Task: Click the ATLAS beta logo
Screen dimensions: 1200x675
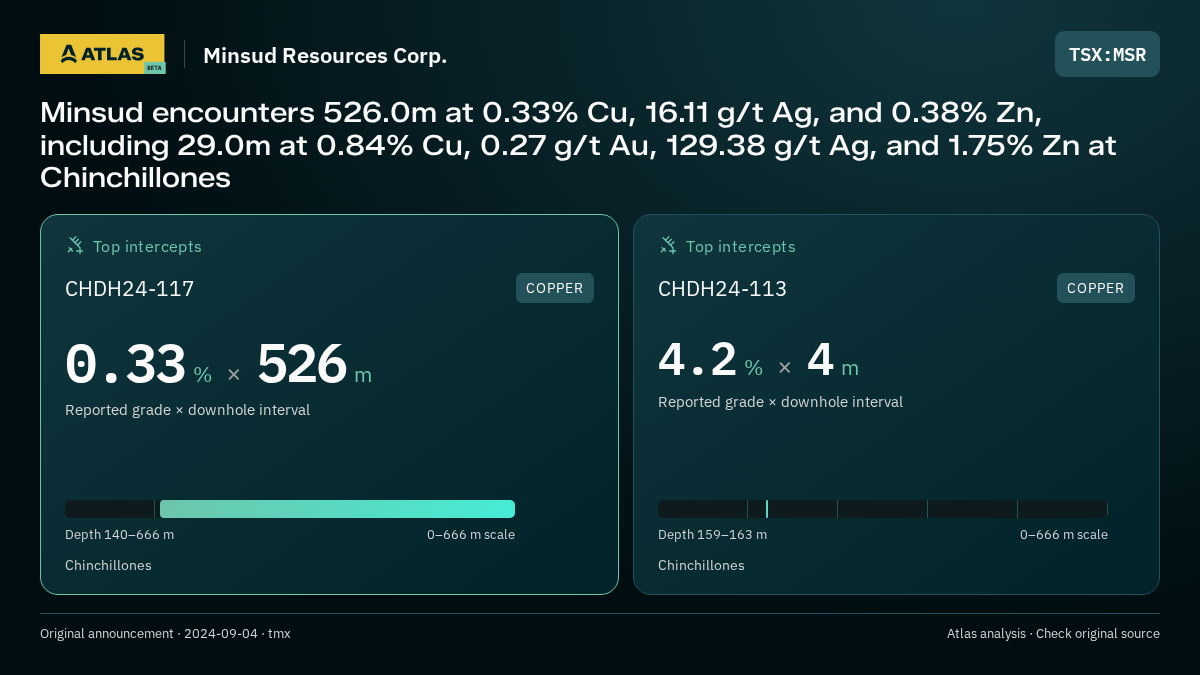Action: [x=102, y=54]
